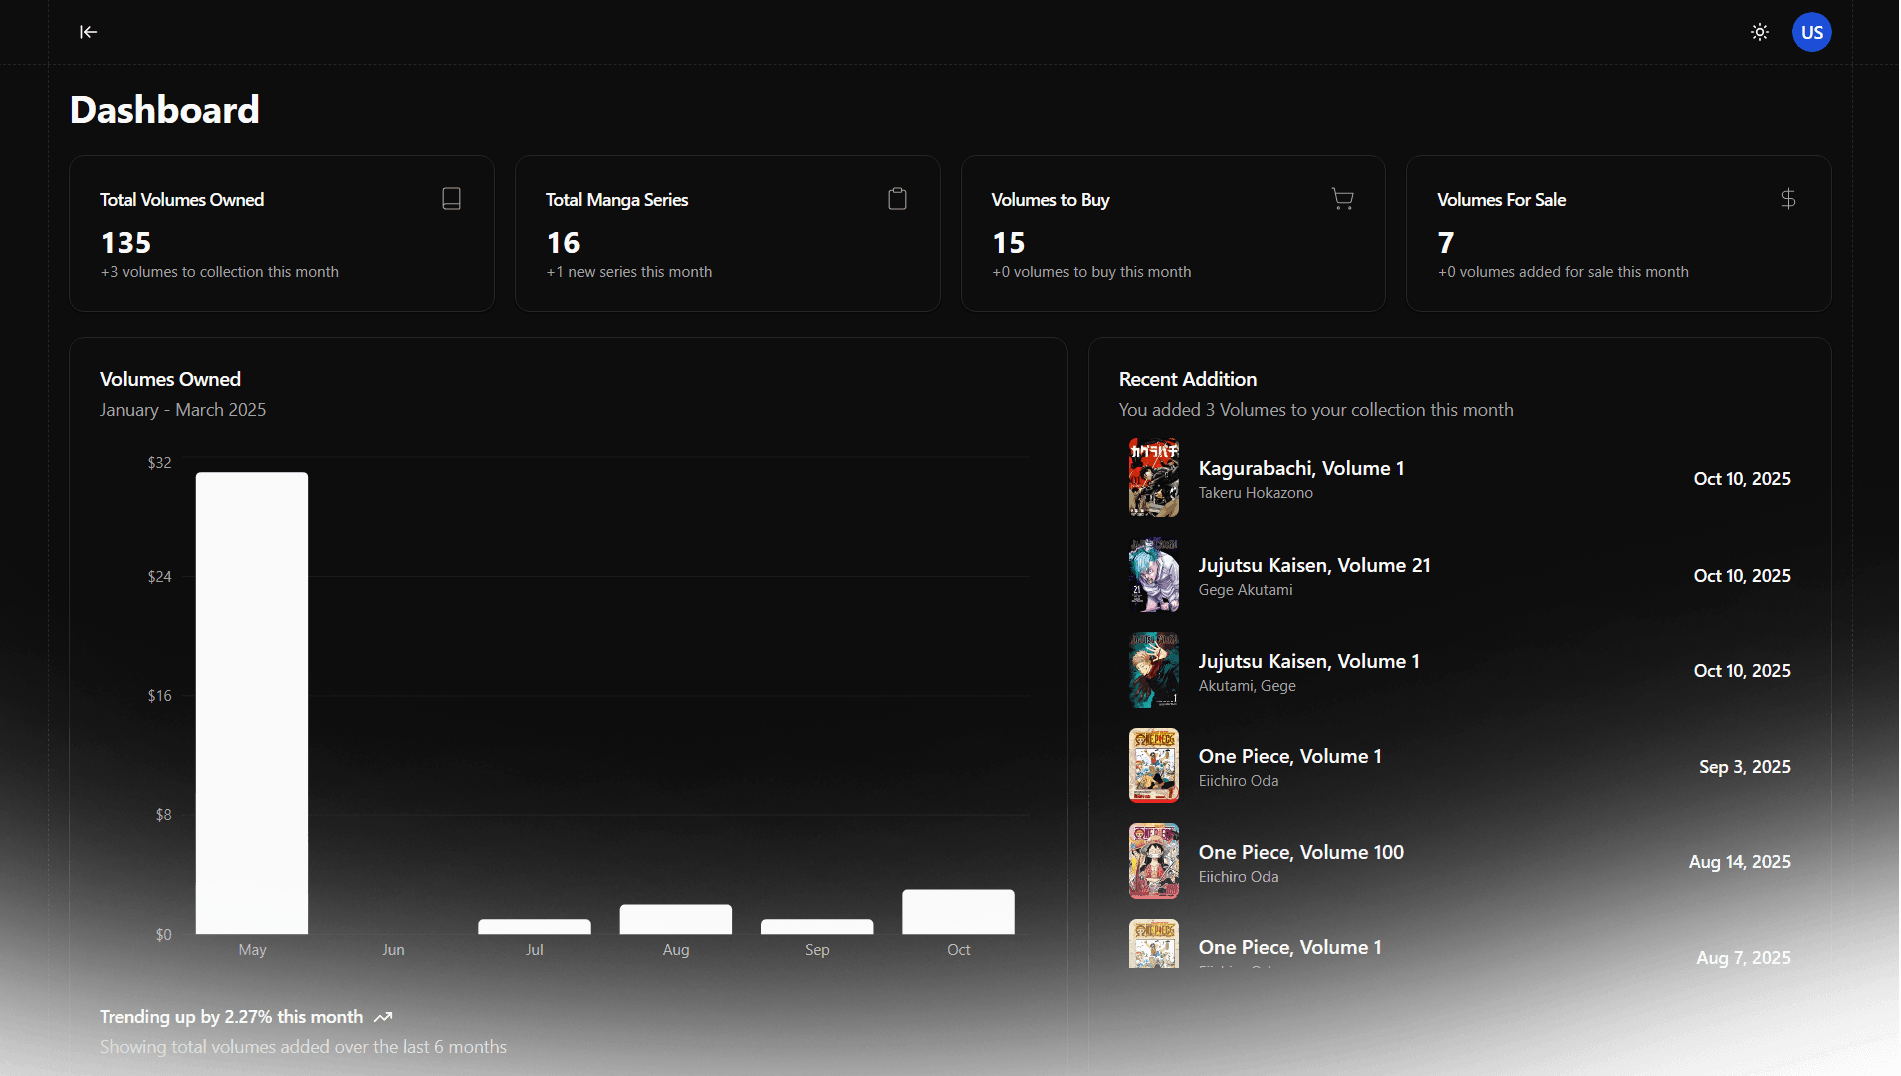The height and width of the screenshot is (1076, 1901).
Task: Select the One Piece Volume 1 entry dated Sep 3
Action: pyautogui.click(x=1289, y=756)
